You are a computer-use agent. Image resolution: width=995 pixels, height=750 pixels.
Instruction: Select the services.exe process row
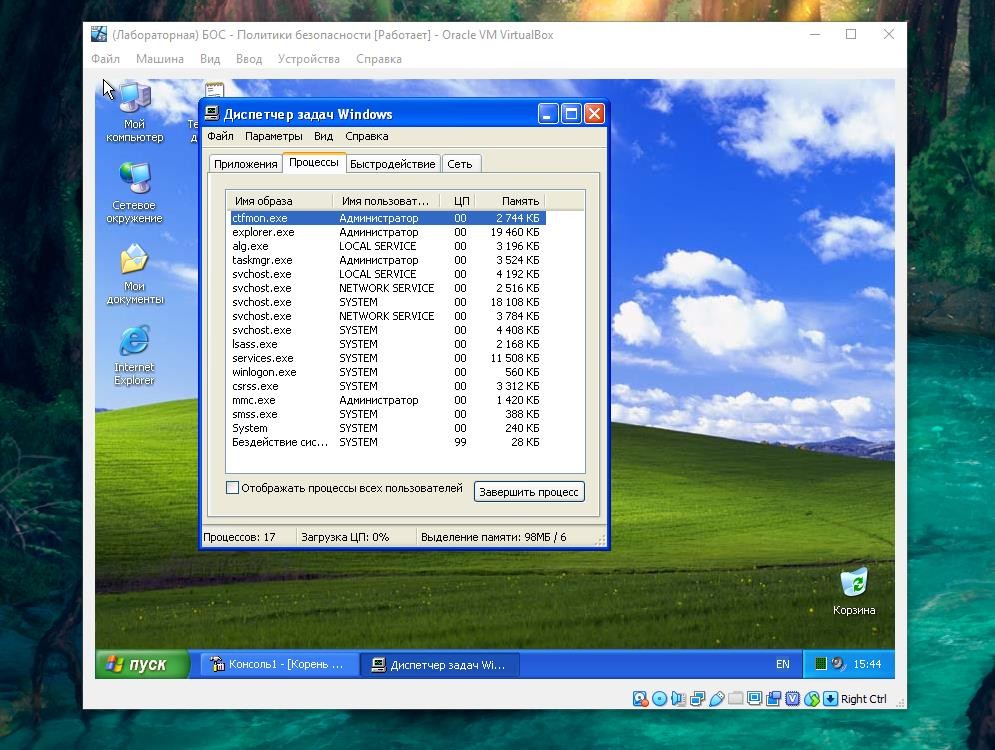click(x=388, y=358)
